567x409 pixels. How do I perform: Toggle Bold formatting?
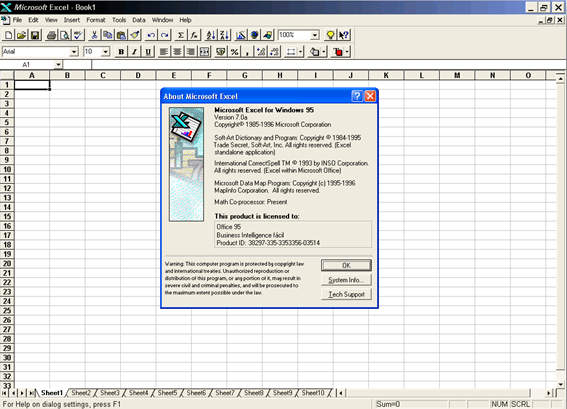(121, 52)
